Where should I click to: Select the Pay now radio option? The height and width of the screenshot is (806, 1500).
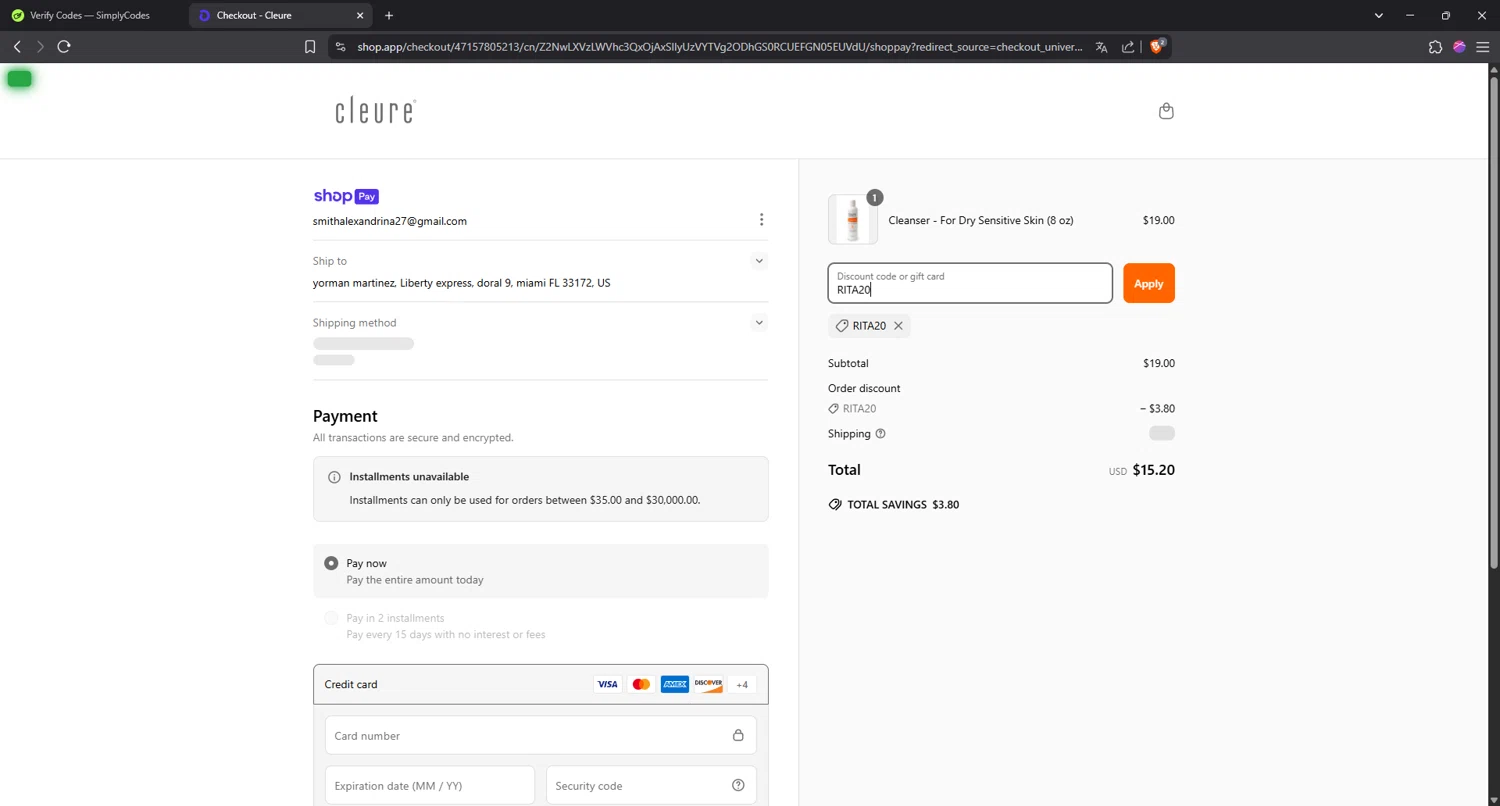[331, 564]
